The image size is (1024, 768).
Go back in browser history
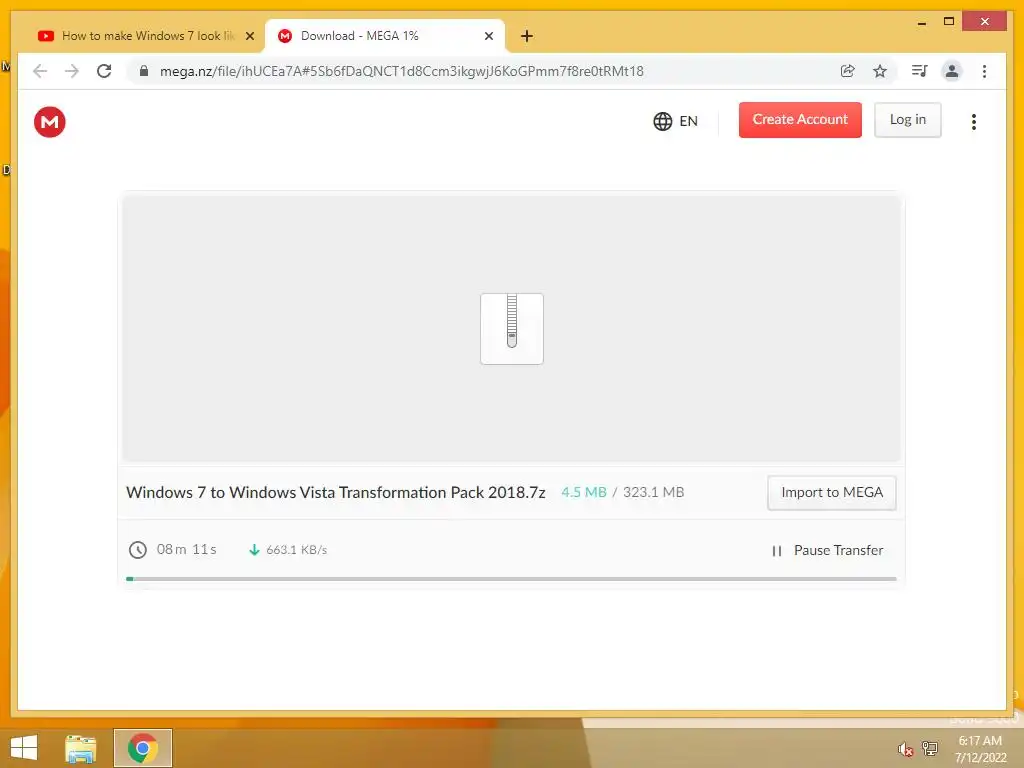click(40, 71)
